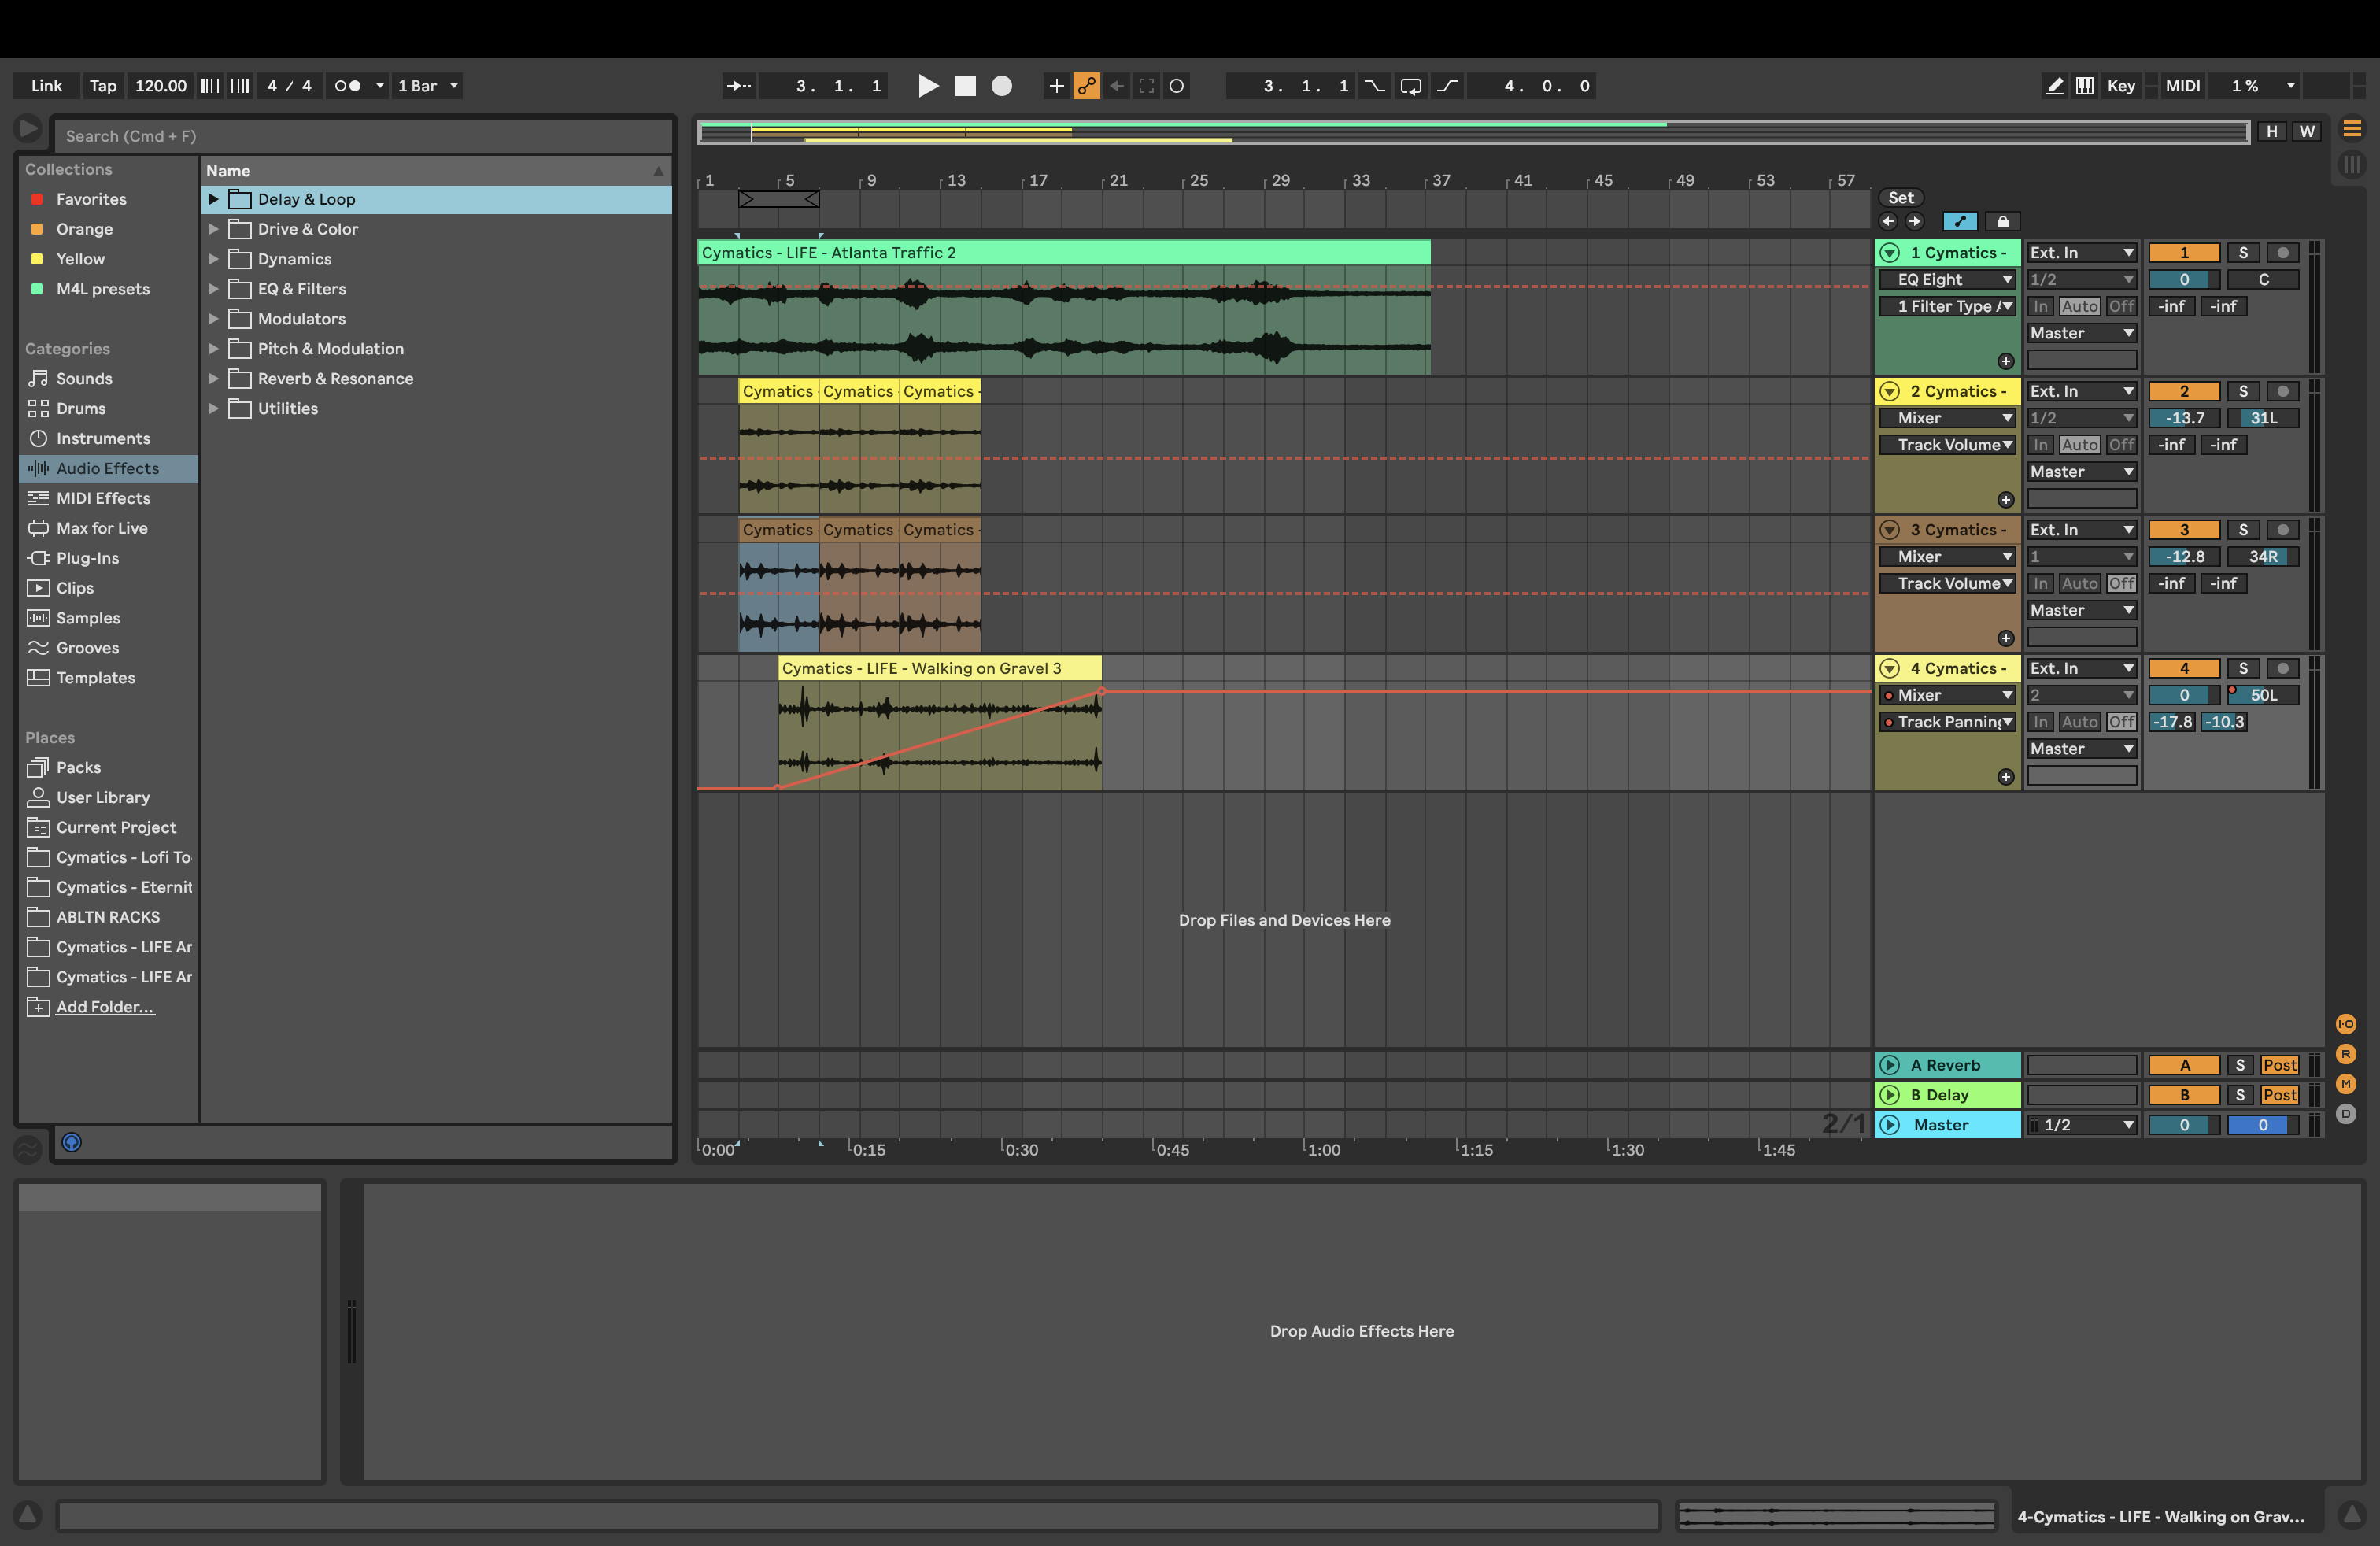
Task: Click the browser Search field
Action: (364, 137)
